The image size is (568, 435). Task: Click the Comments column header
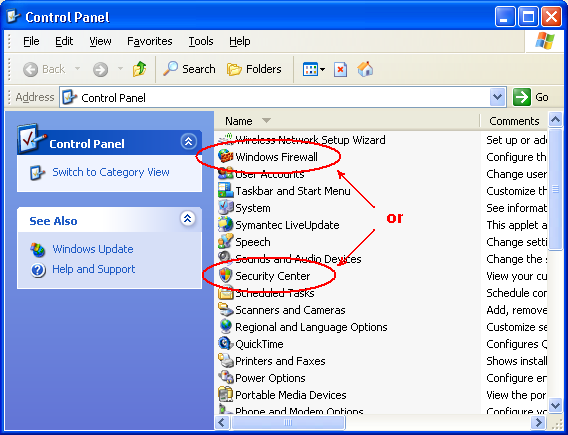click(514, 121)
